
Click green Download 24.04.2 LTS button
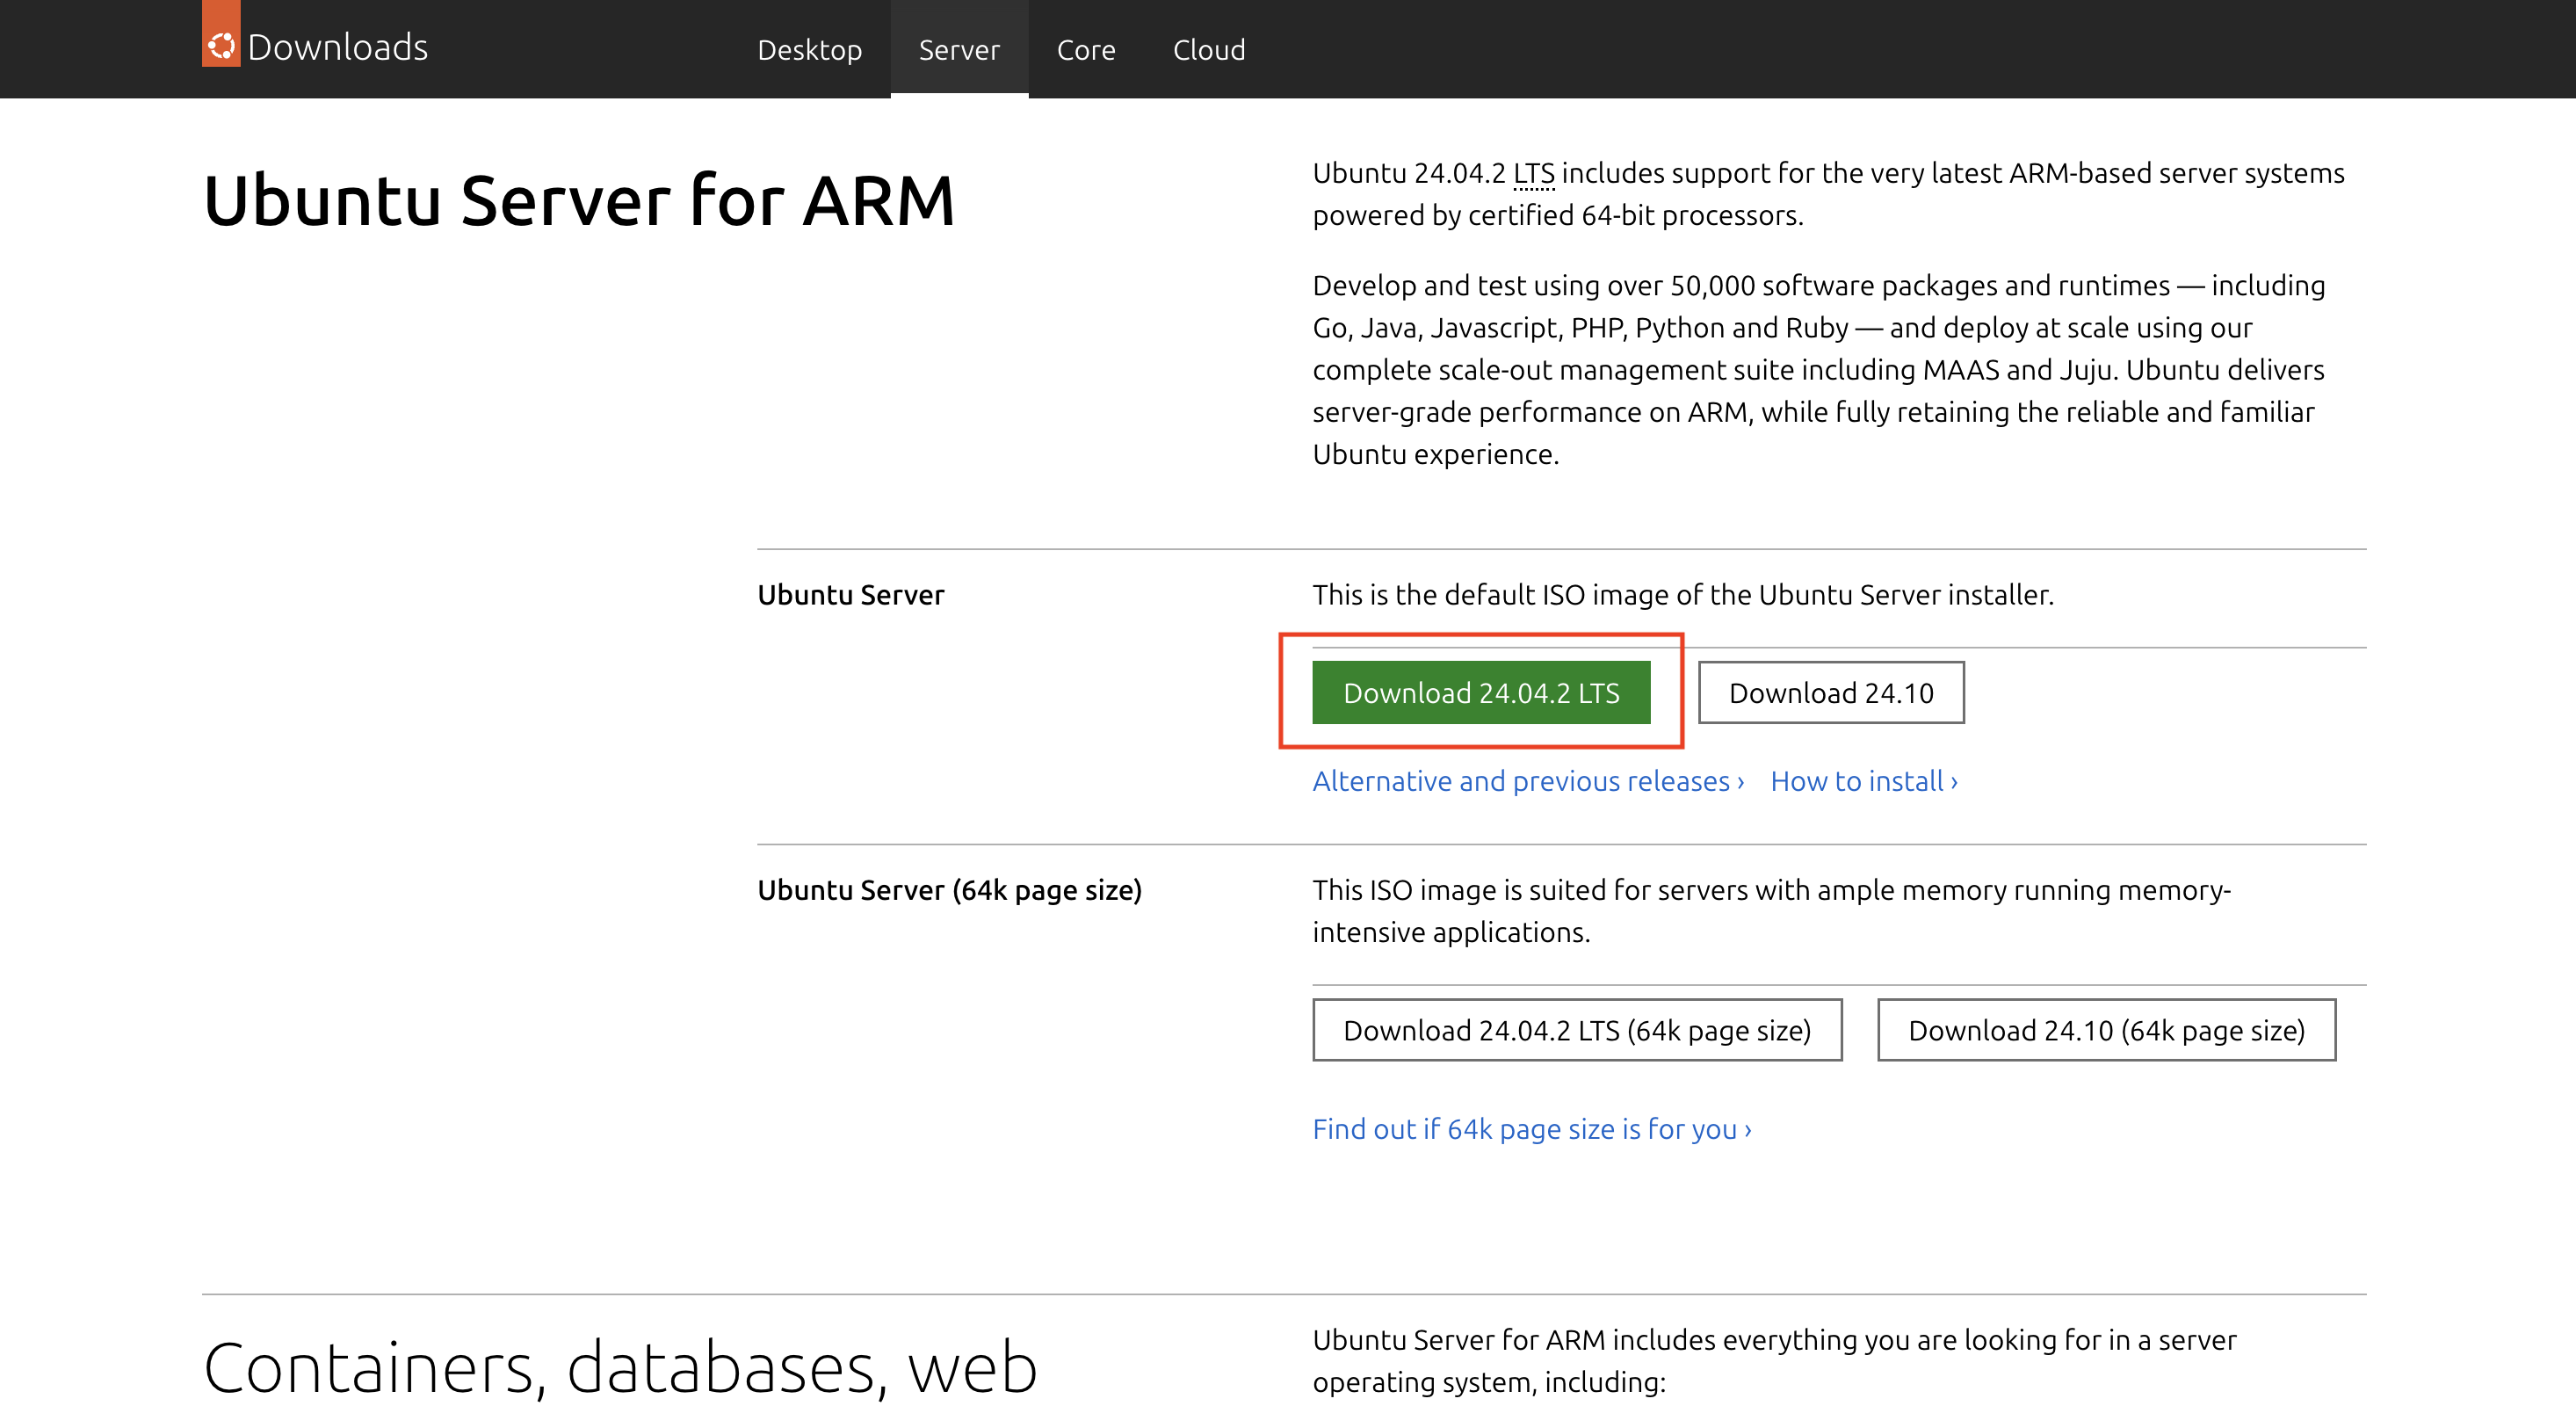[1480, 692]
